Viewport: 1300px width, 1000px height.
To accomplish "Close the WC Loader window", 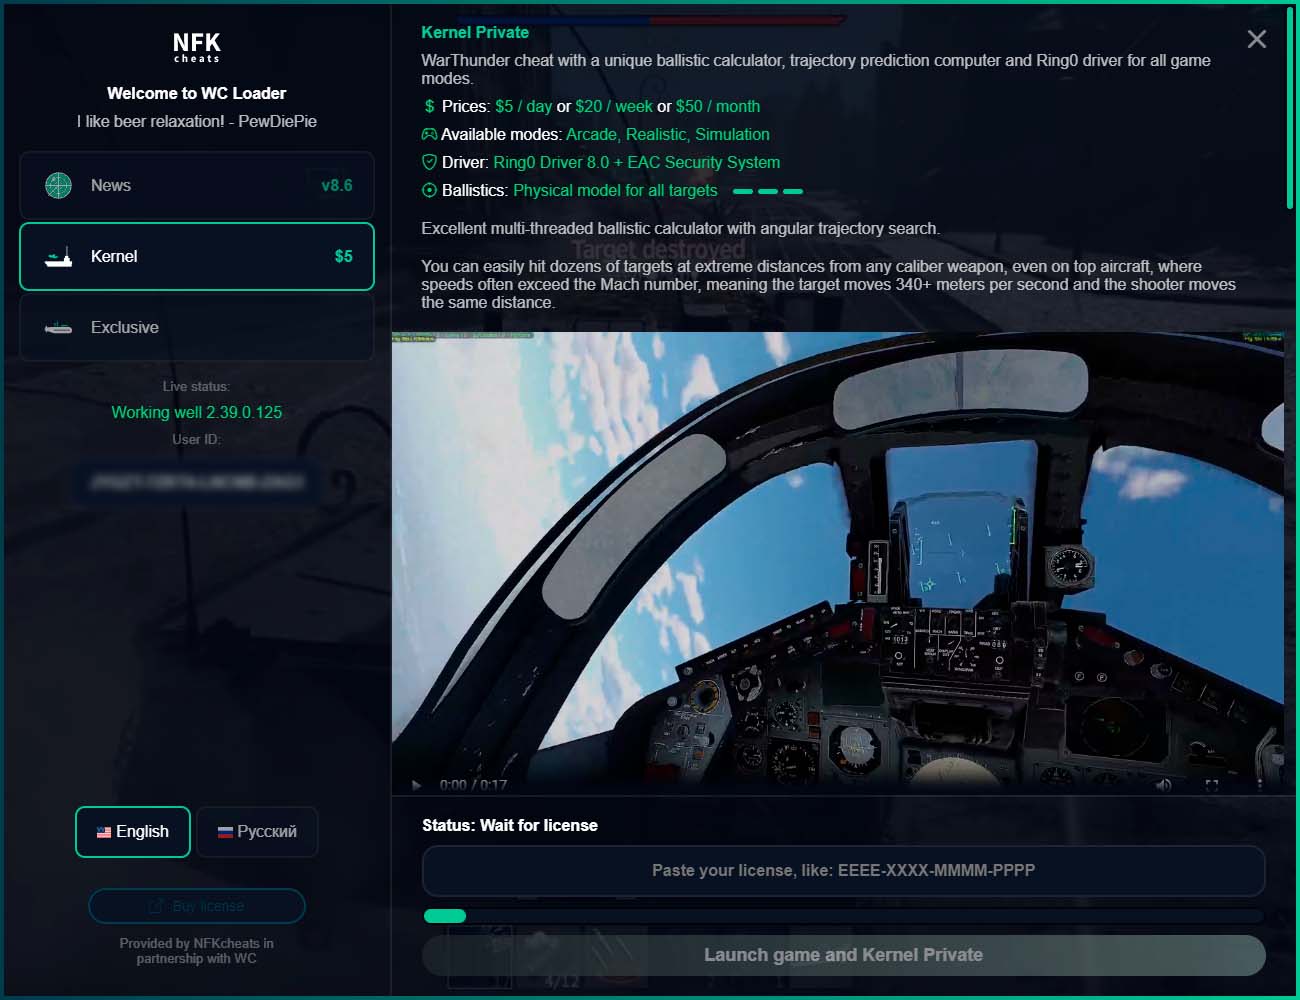I will (x=1257, y=39).
